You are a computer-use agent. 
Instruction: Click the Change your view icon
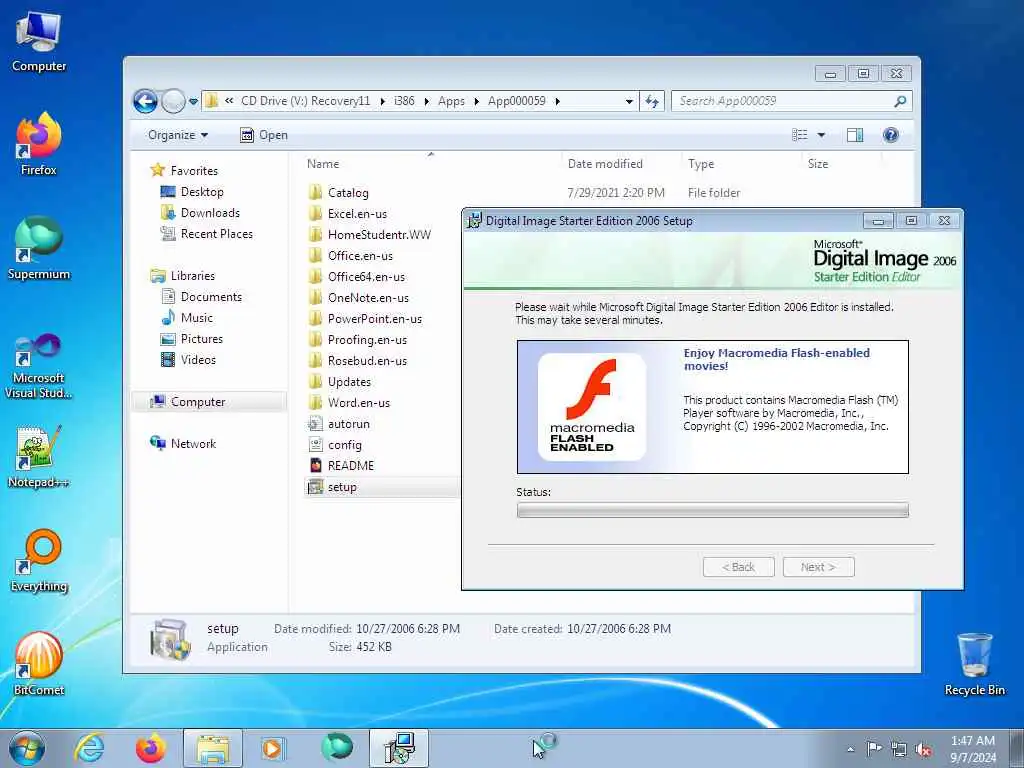point(800,135)
